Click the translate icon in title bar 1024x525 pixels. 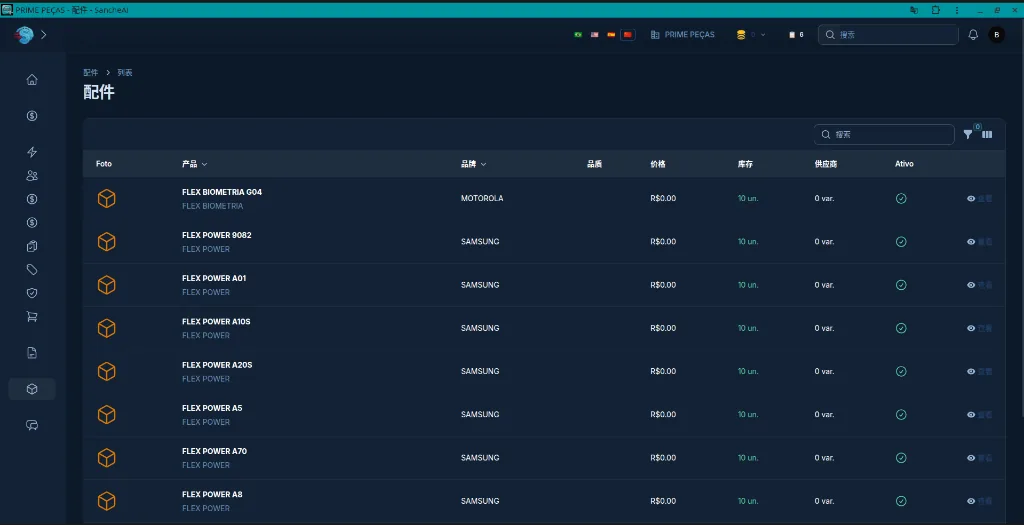pos(914,10)
